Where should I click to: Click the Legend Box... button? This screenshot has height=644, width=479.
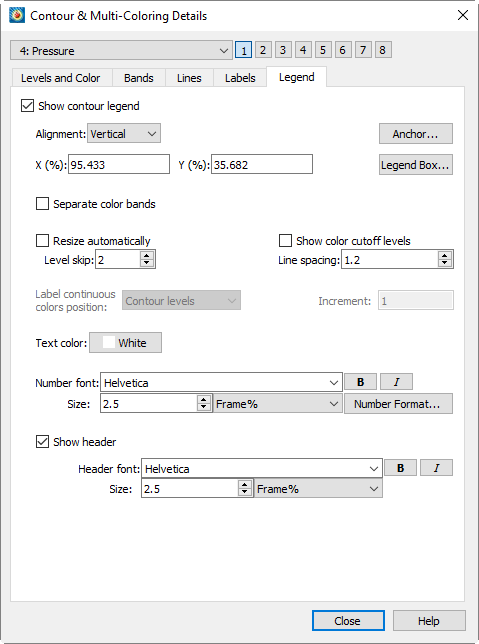tap(415, 165)
